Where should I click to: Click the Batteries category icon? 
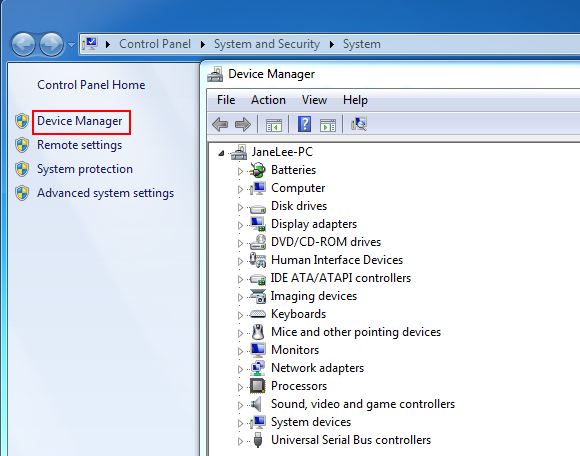click(257, 170)
